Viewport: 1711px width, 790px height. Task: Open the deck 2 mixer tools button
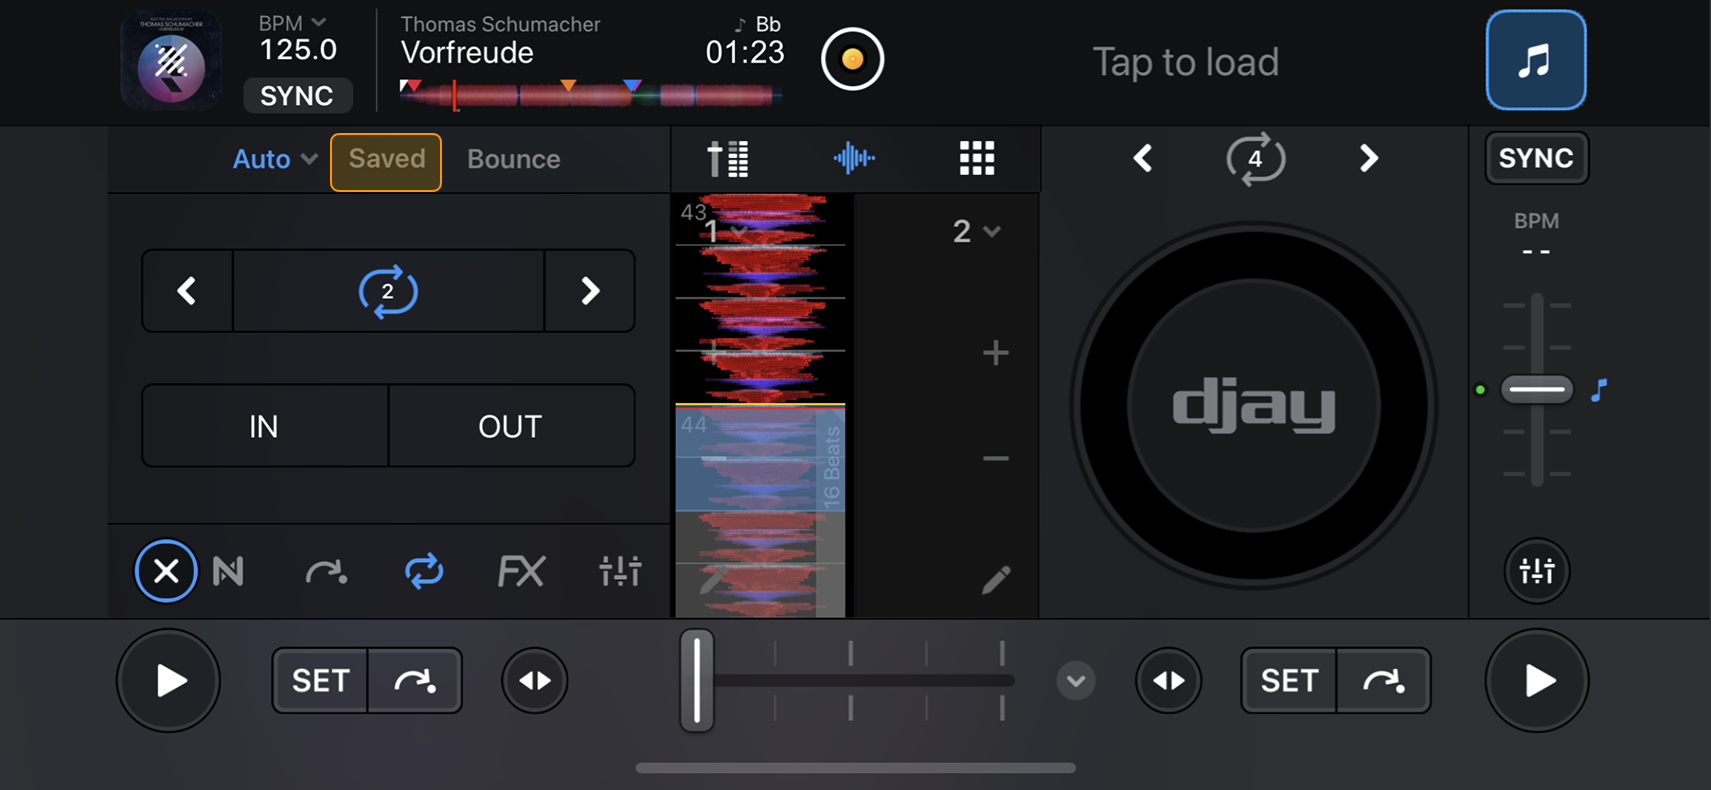click(x=1537, y=571)
